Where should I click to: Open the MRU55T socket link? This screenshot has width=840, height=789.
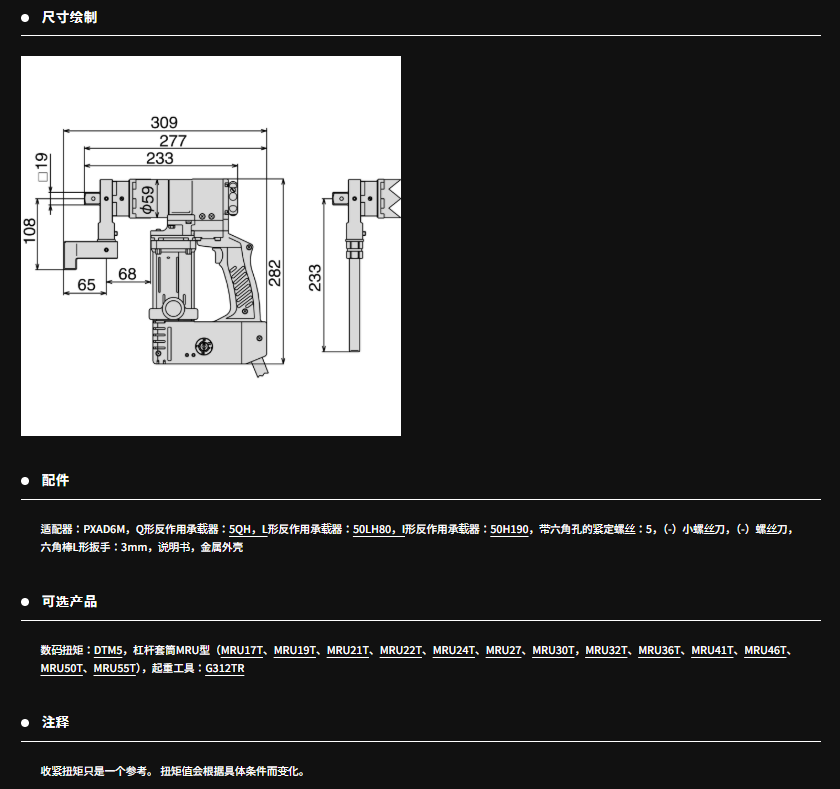point(115,668)
